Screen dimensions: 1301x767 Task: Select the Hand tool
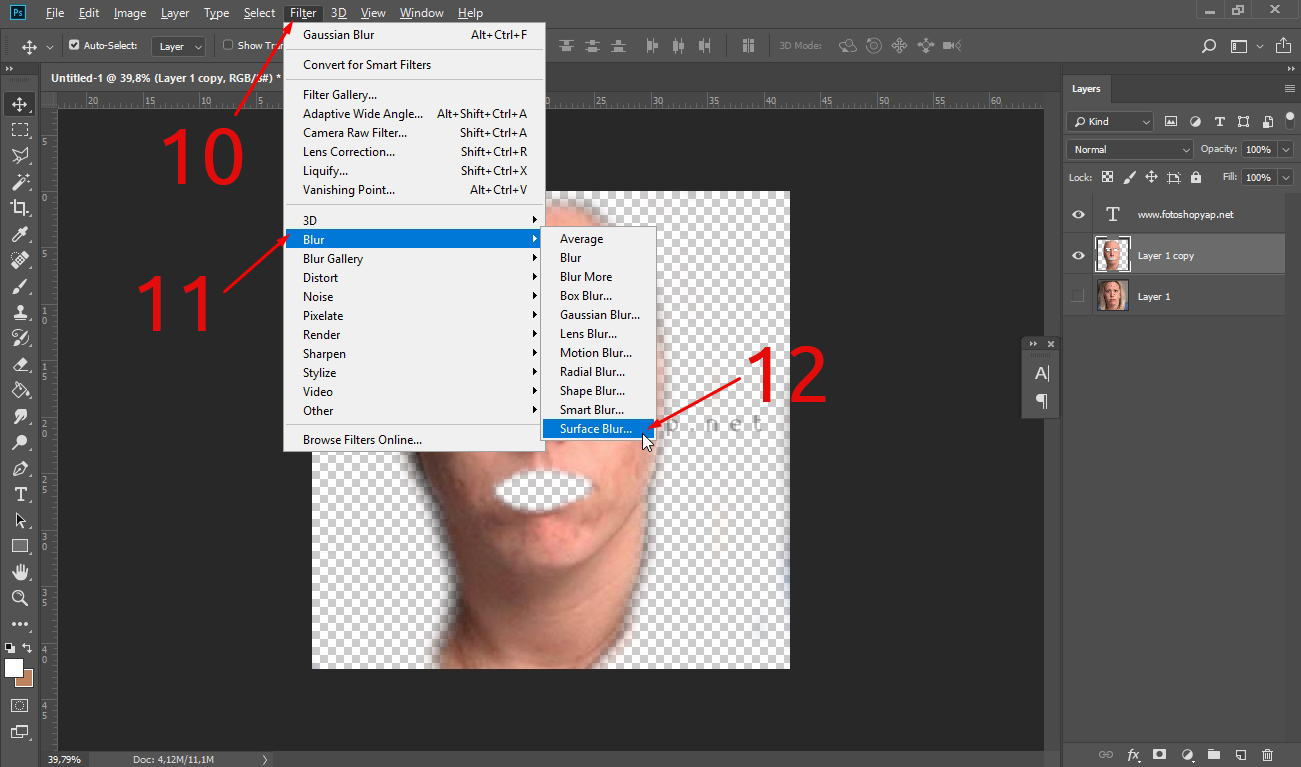[19, 572]
